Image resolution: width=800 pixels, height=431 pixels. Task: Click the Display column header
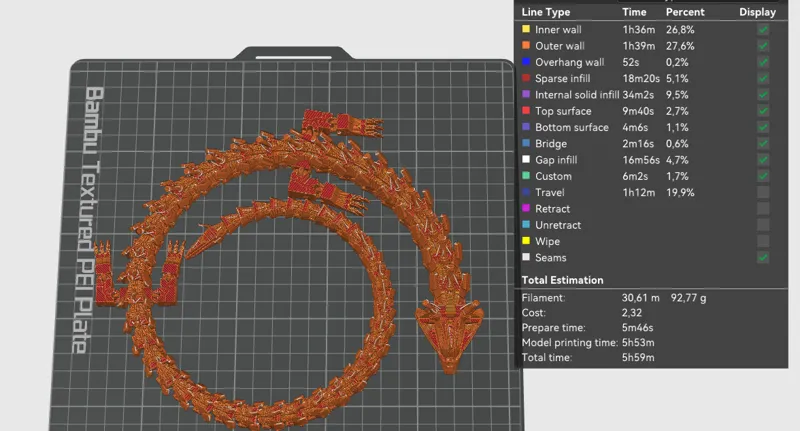pos(757,12)
